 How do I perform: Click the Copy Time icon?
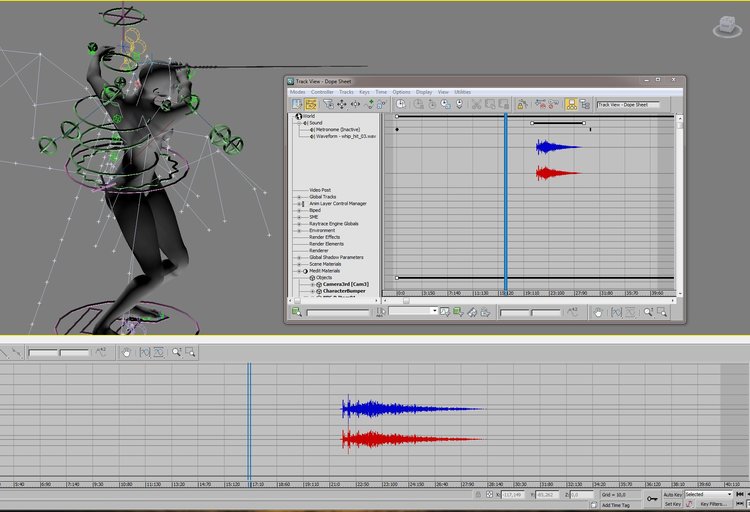tap(490, 104)
